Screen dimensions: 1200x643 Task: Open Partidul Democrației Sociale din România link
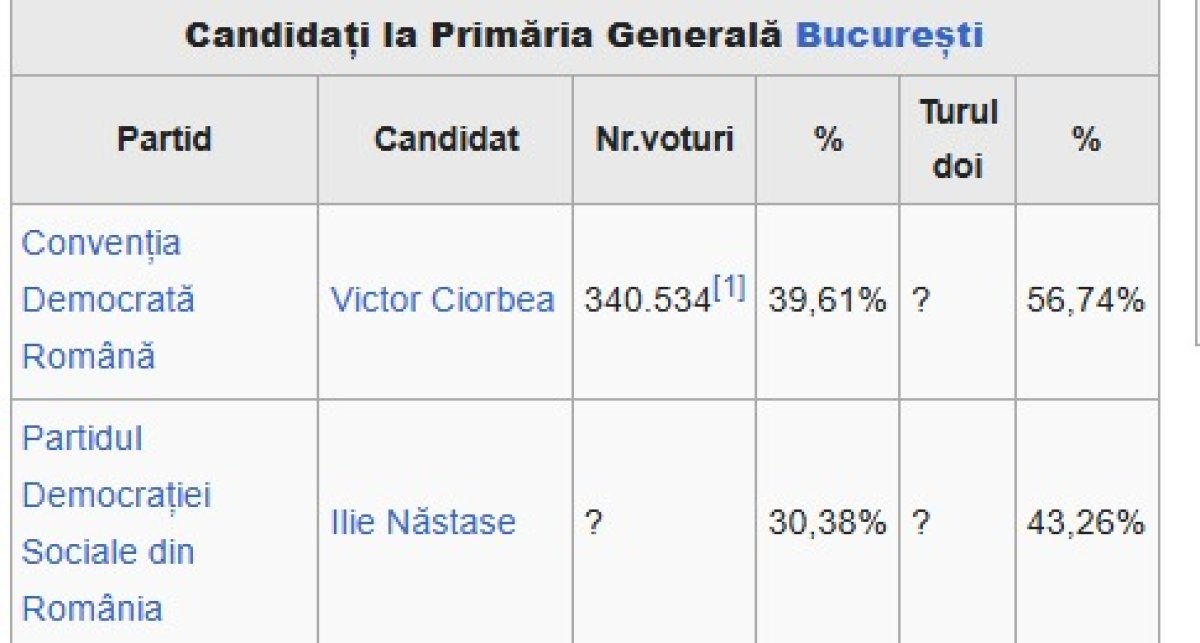(116, 523)
